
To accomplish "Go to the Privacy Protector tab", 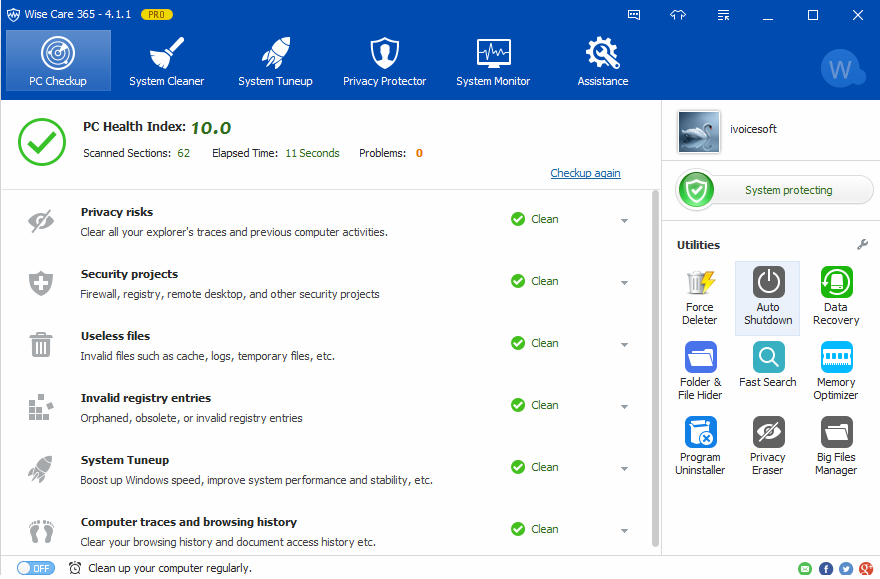I will 384,61.
